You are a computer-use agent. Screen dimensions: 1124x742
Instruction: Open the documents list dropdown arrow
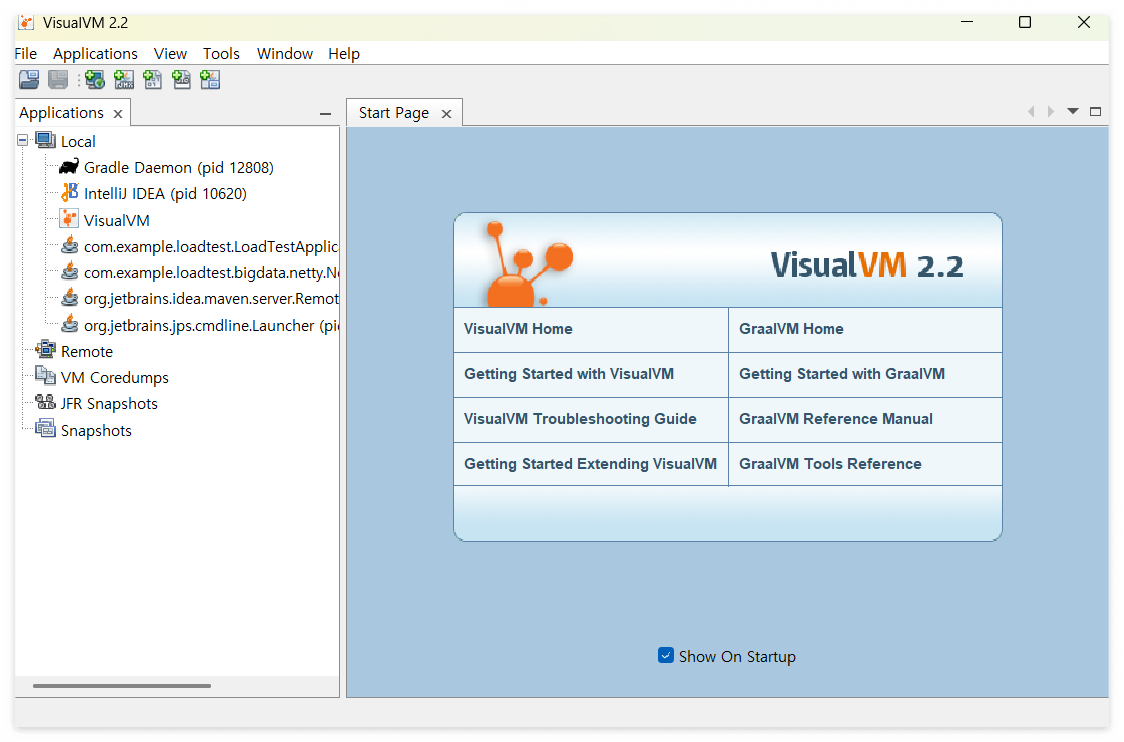point(1073,111)
